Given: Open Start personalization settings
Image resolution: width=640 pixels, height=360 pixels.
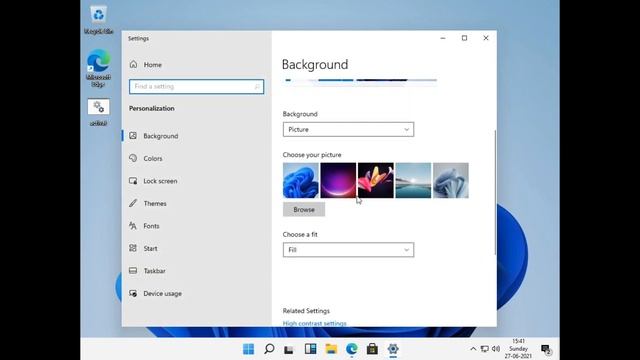Looking at the screenshot, I should tap(150, 248).
